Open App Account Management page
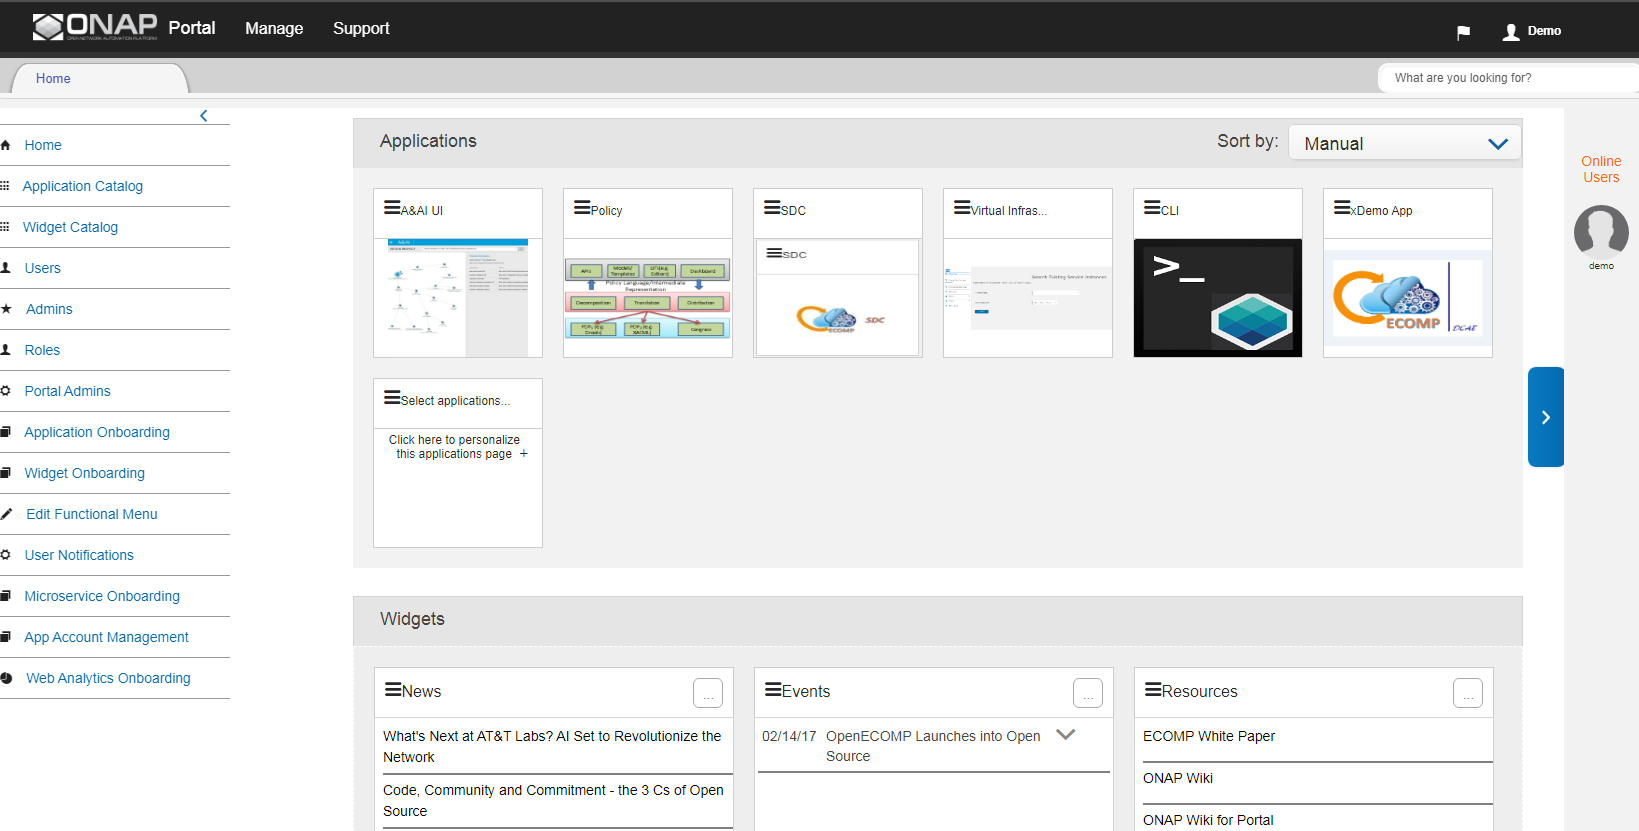Viewport: 1639px width, 831px height. [x=106, y=637]
